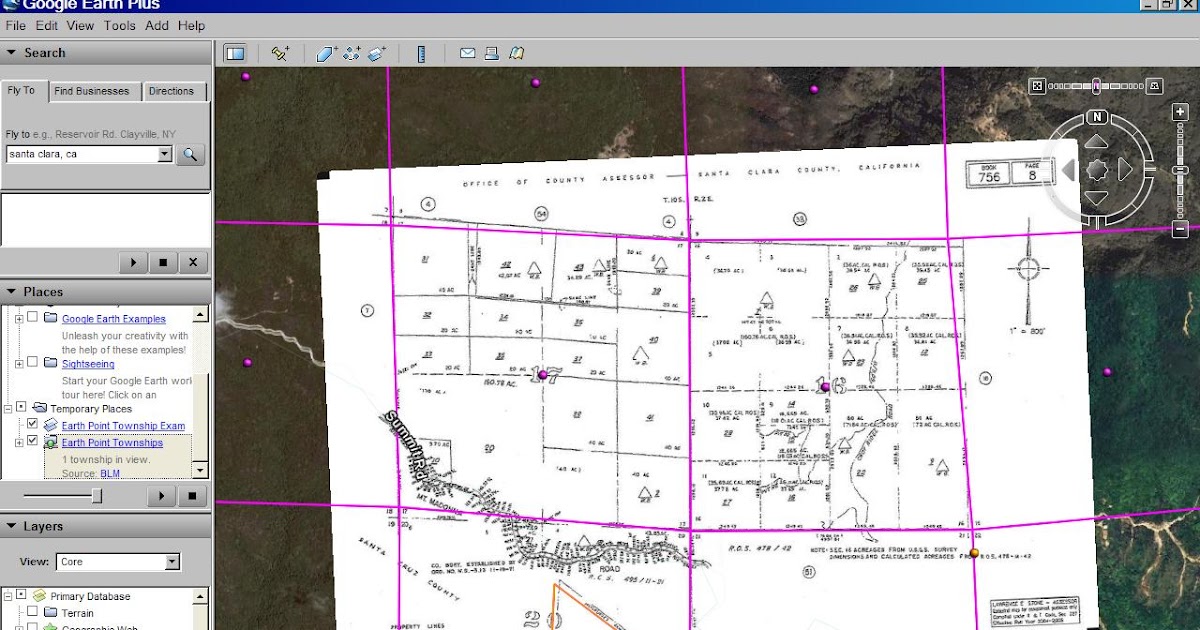Pan left with navigation compass arrow
Image resolution: width=1200 pixels, height=630 pixels.
pos(1068,170)
